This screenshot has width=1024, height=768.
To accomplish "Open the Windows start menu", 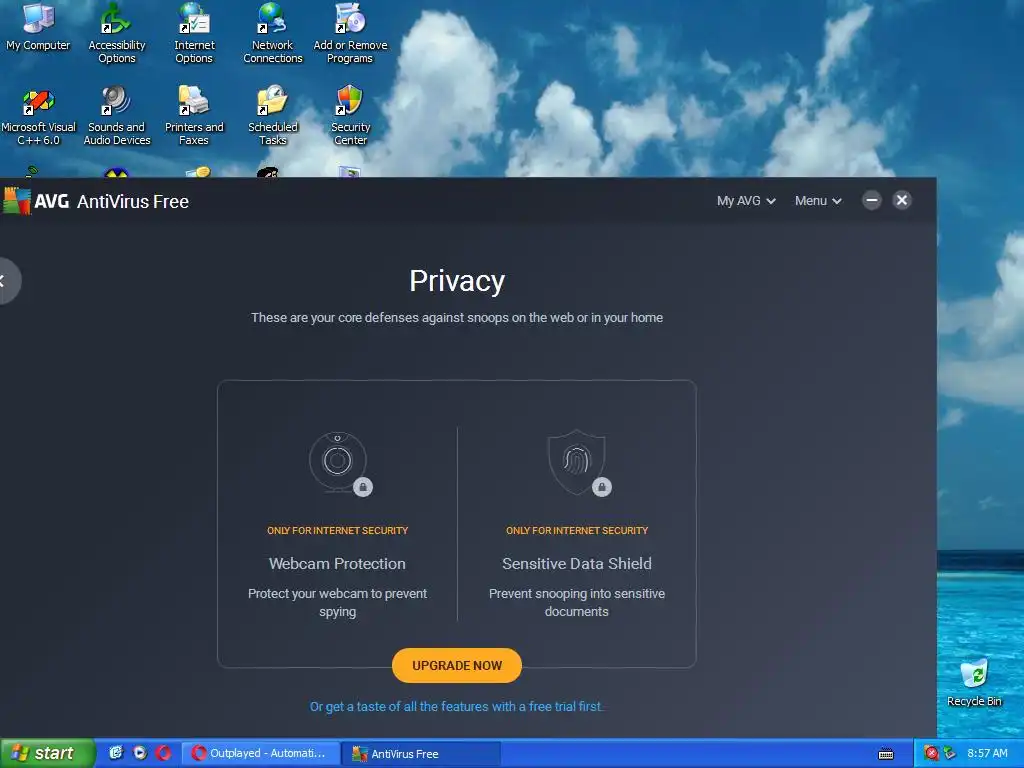I will click(x=47, y=754).
